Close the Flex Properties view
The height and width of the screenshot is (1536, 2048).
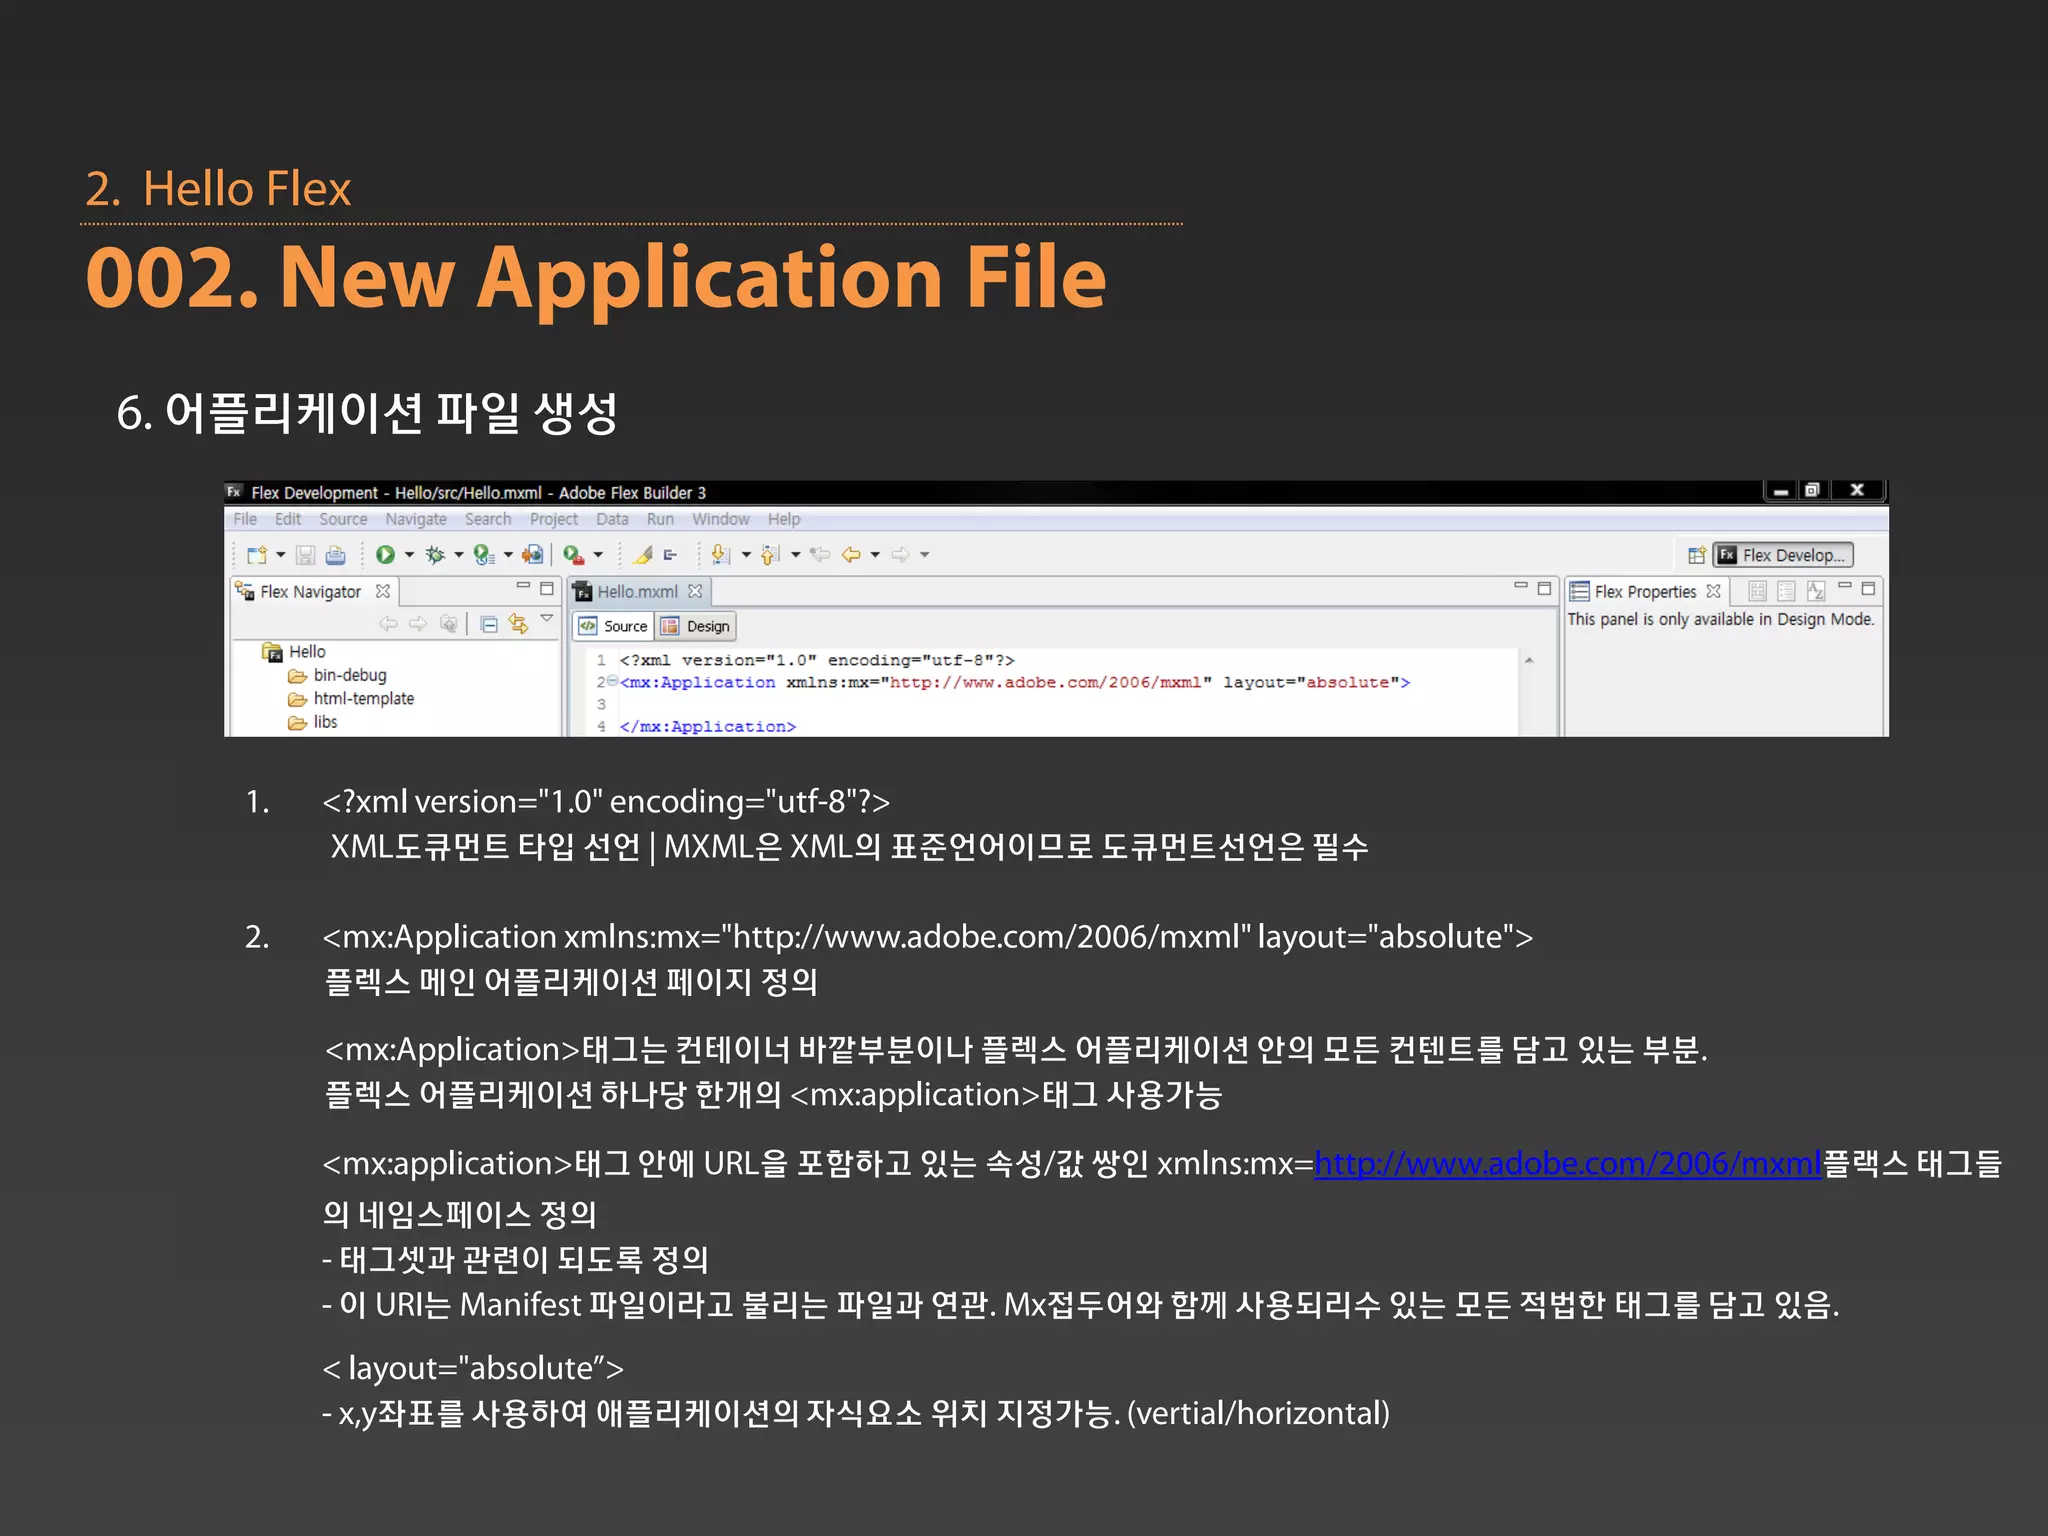pos(1713,591)
